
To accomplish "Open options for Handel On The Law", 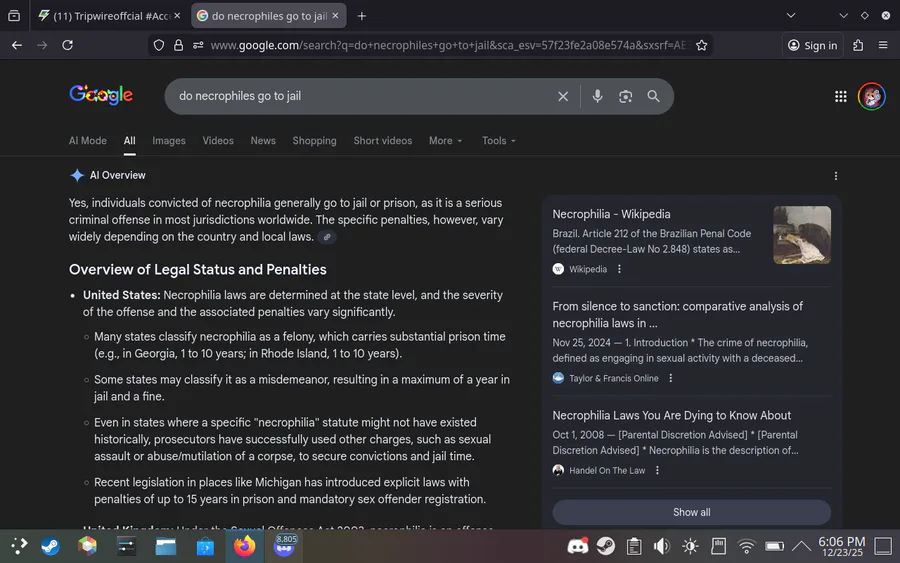I will pyautogui.click(x=657, y=471).
